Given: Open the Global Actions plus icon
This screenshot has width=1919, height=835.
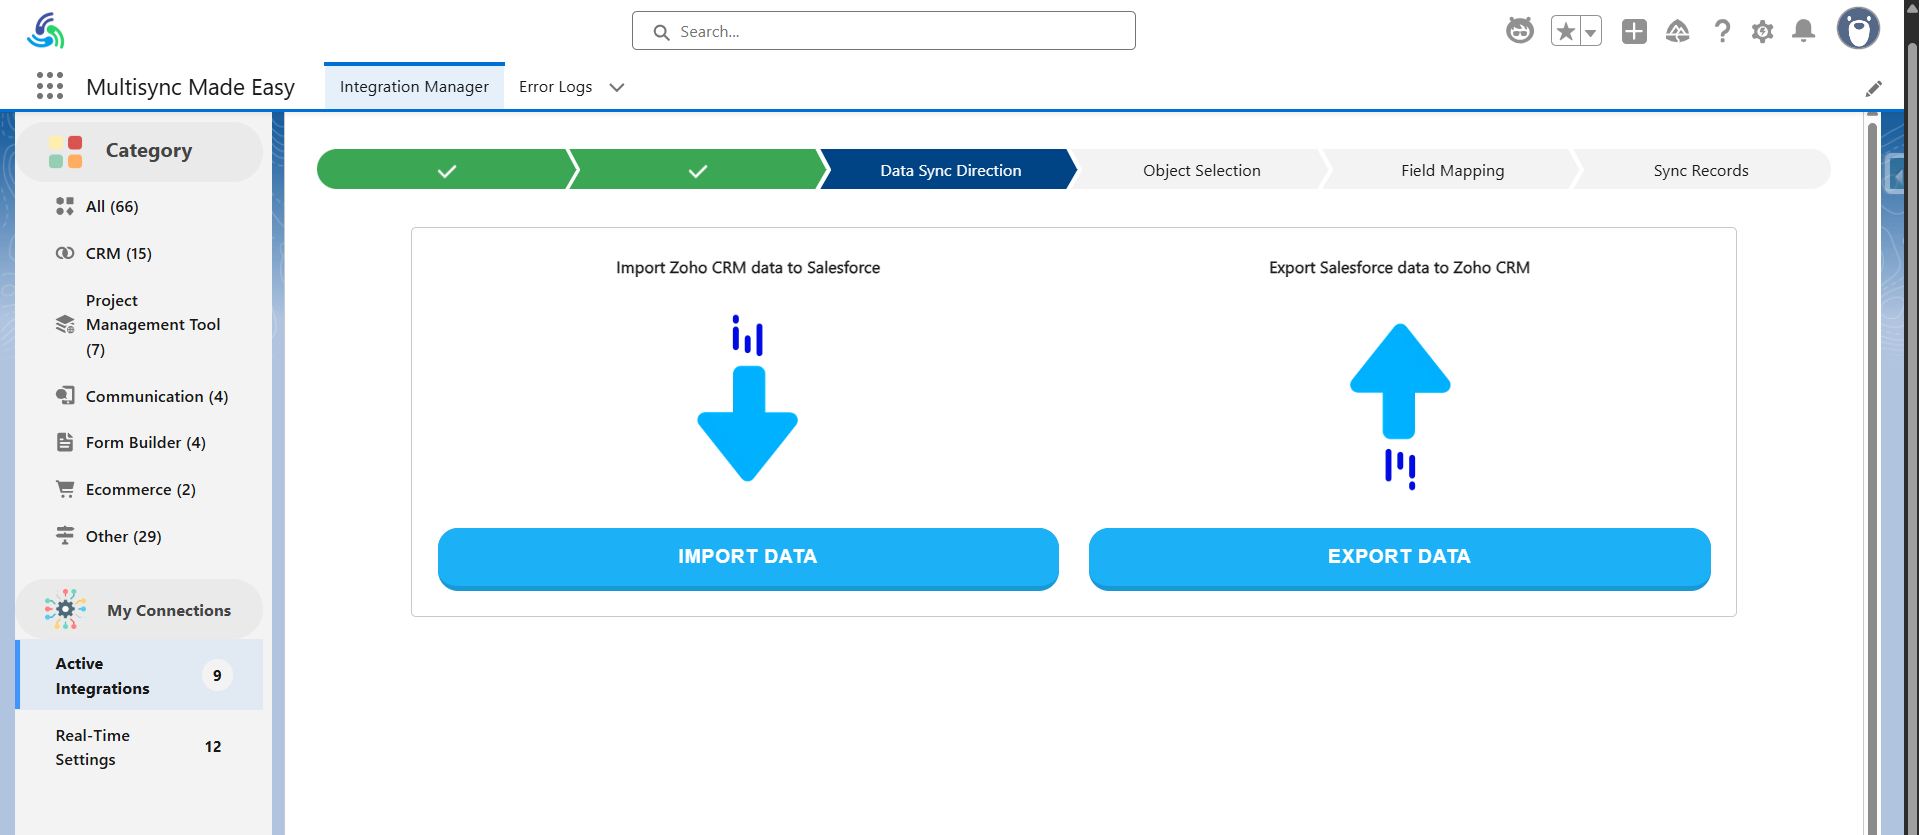Looking at the screenshot, I should coord(1634,31).
